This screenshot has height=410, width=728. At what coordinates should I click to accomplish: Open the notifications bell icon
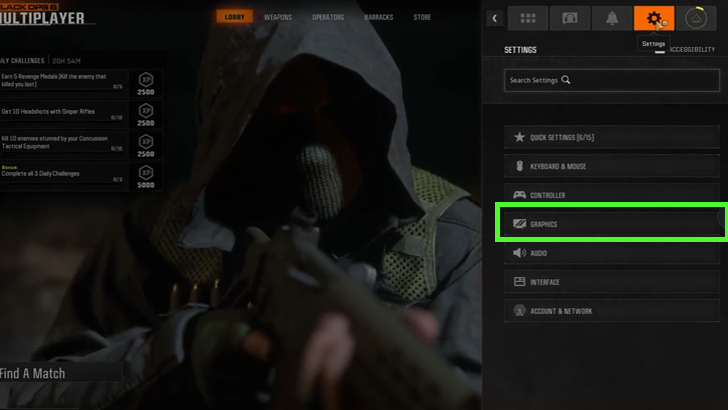point(612,18)
